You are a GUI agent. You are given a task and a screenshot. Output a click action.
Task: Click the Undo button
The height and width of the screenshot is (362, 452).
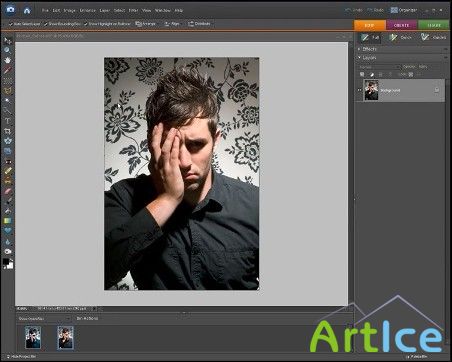354,10
